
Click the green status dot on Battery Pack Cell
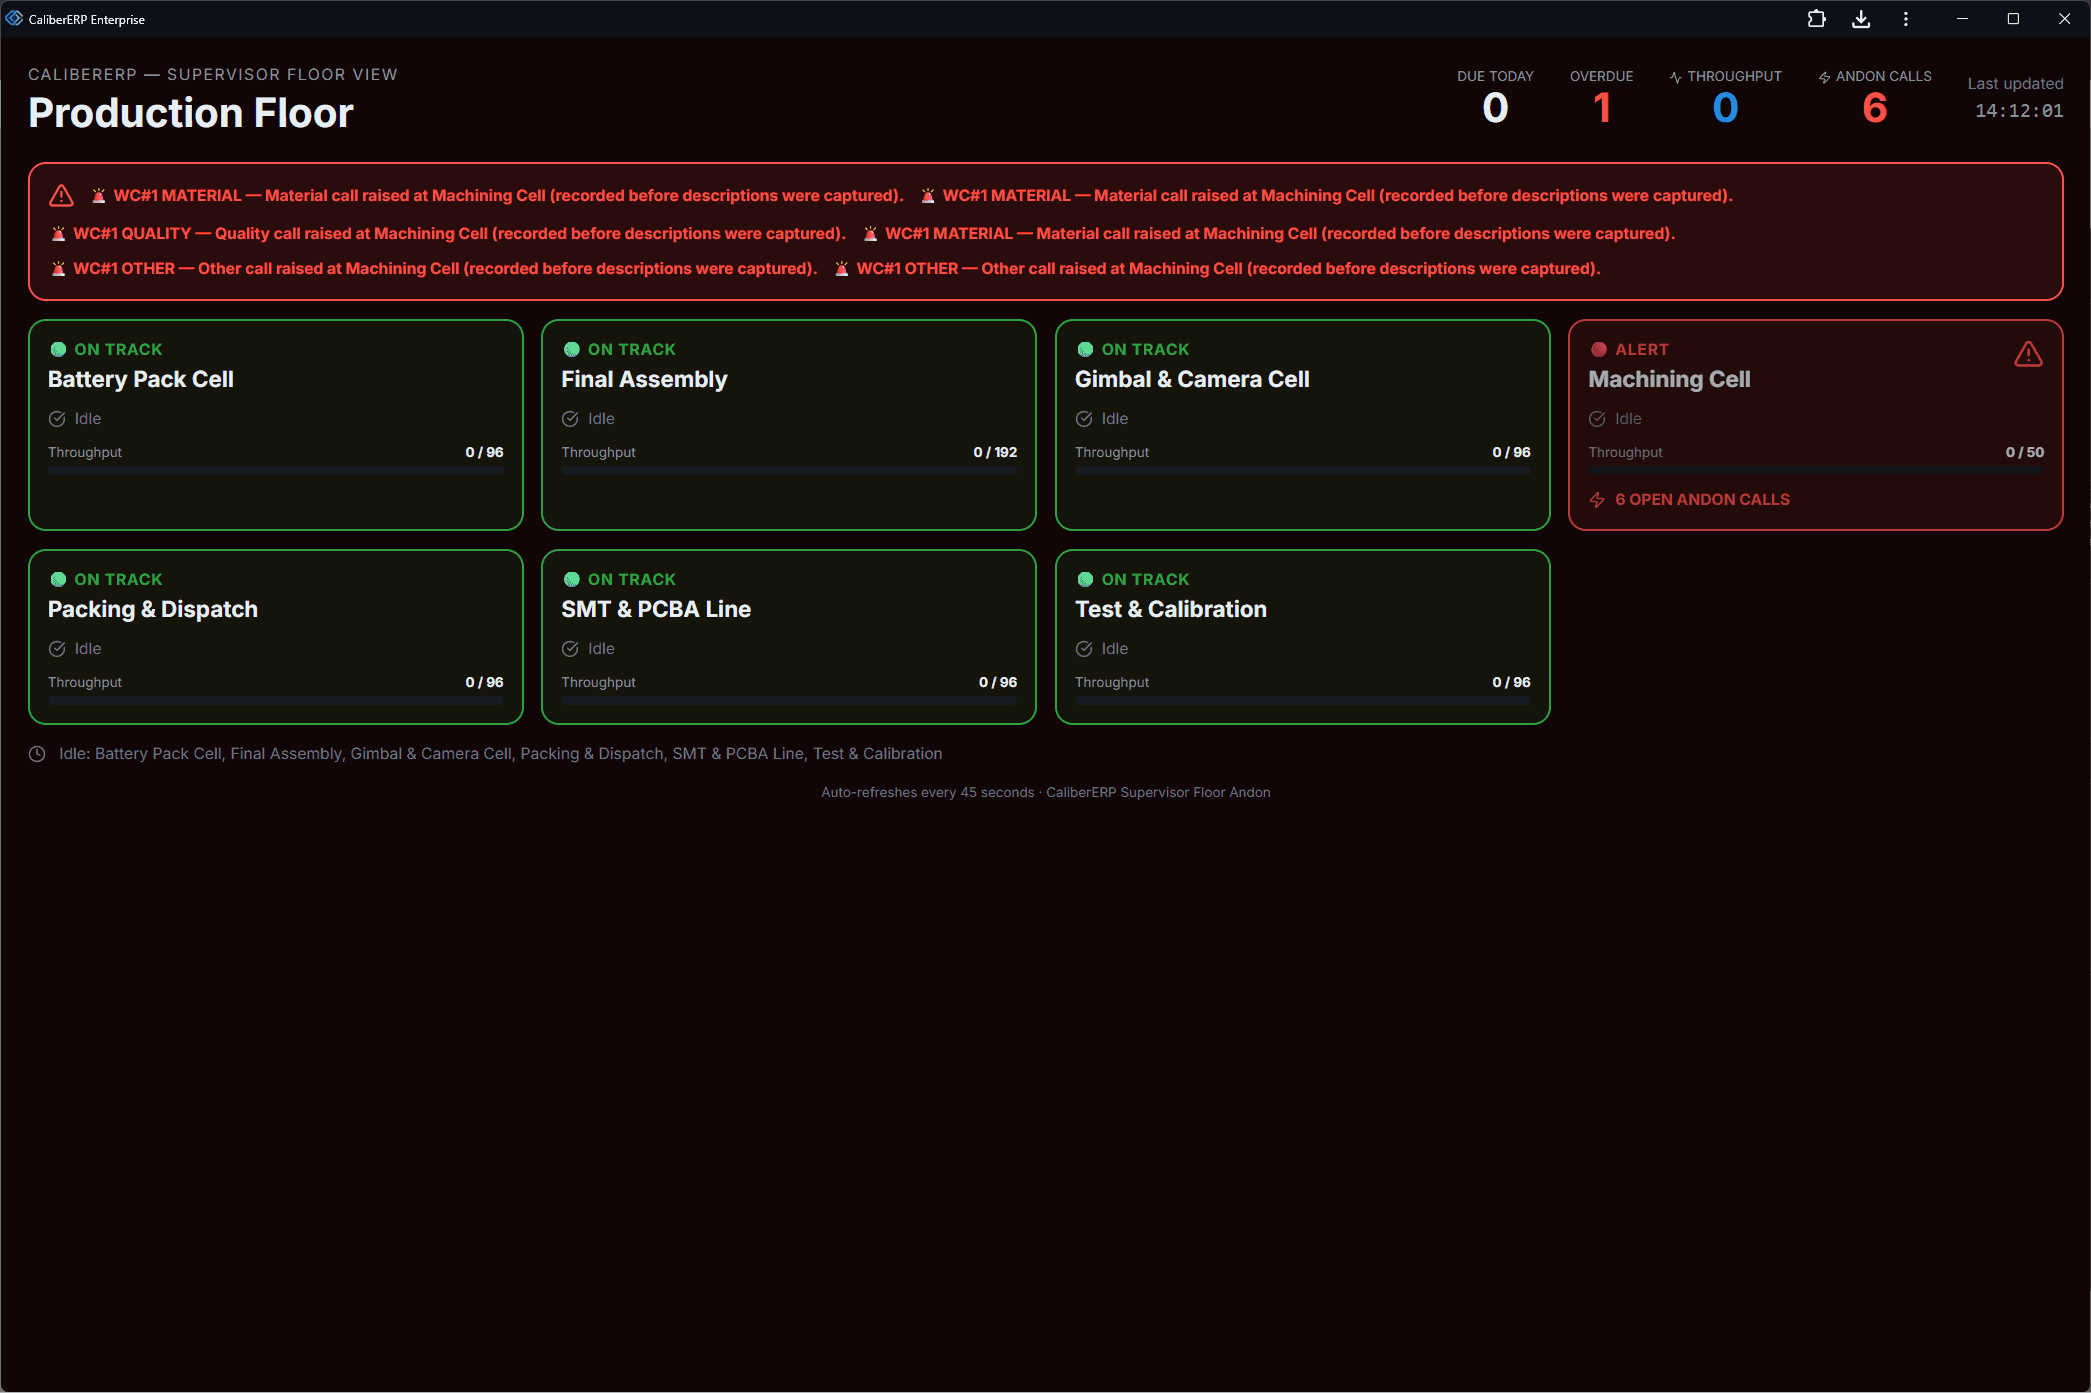click(58, 350)
